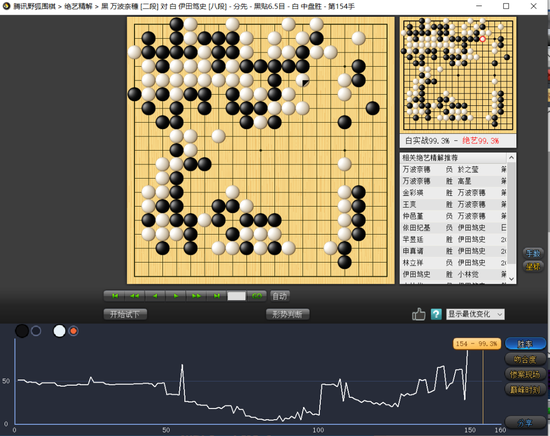Click the lone white stone near the board center-left
The image size is (550, 436).
[218, 136]
